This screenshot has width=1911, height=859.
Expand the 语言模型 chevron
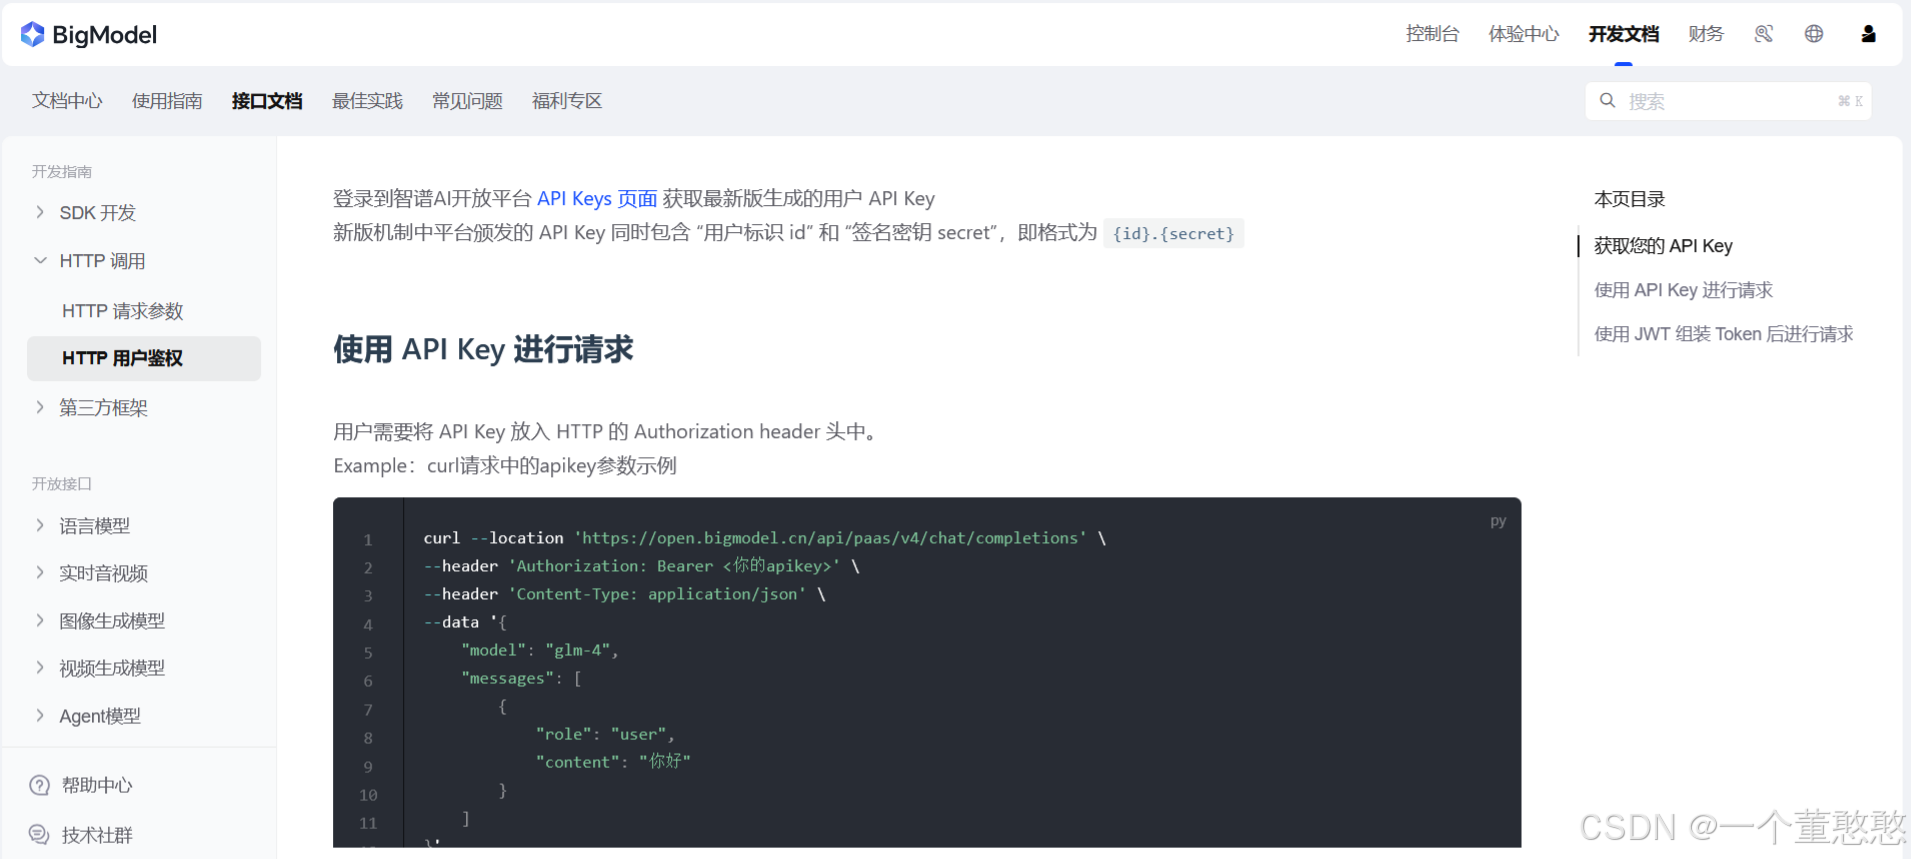click(x=40, y=525)
